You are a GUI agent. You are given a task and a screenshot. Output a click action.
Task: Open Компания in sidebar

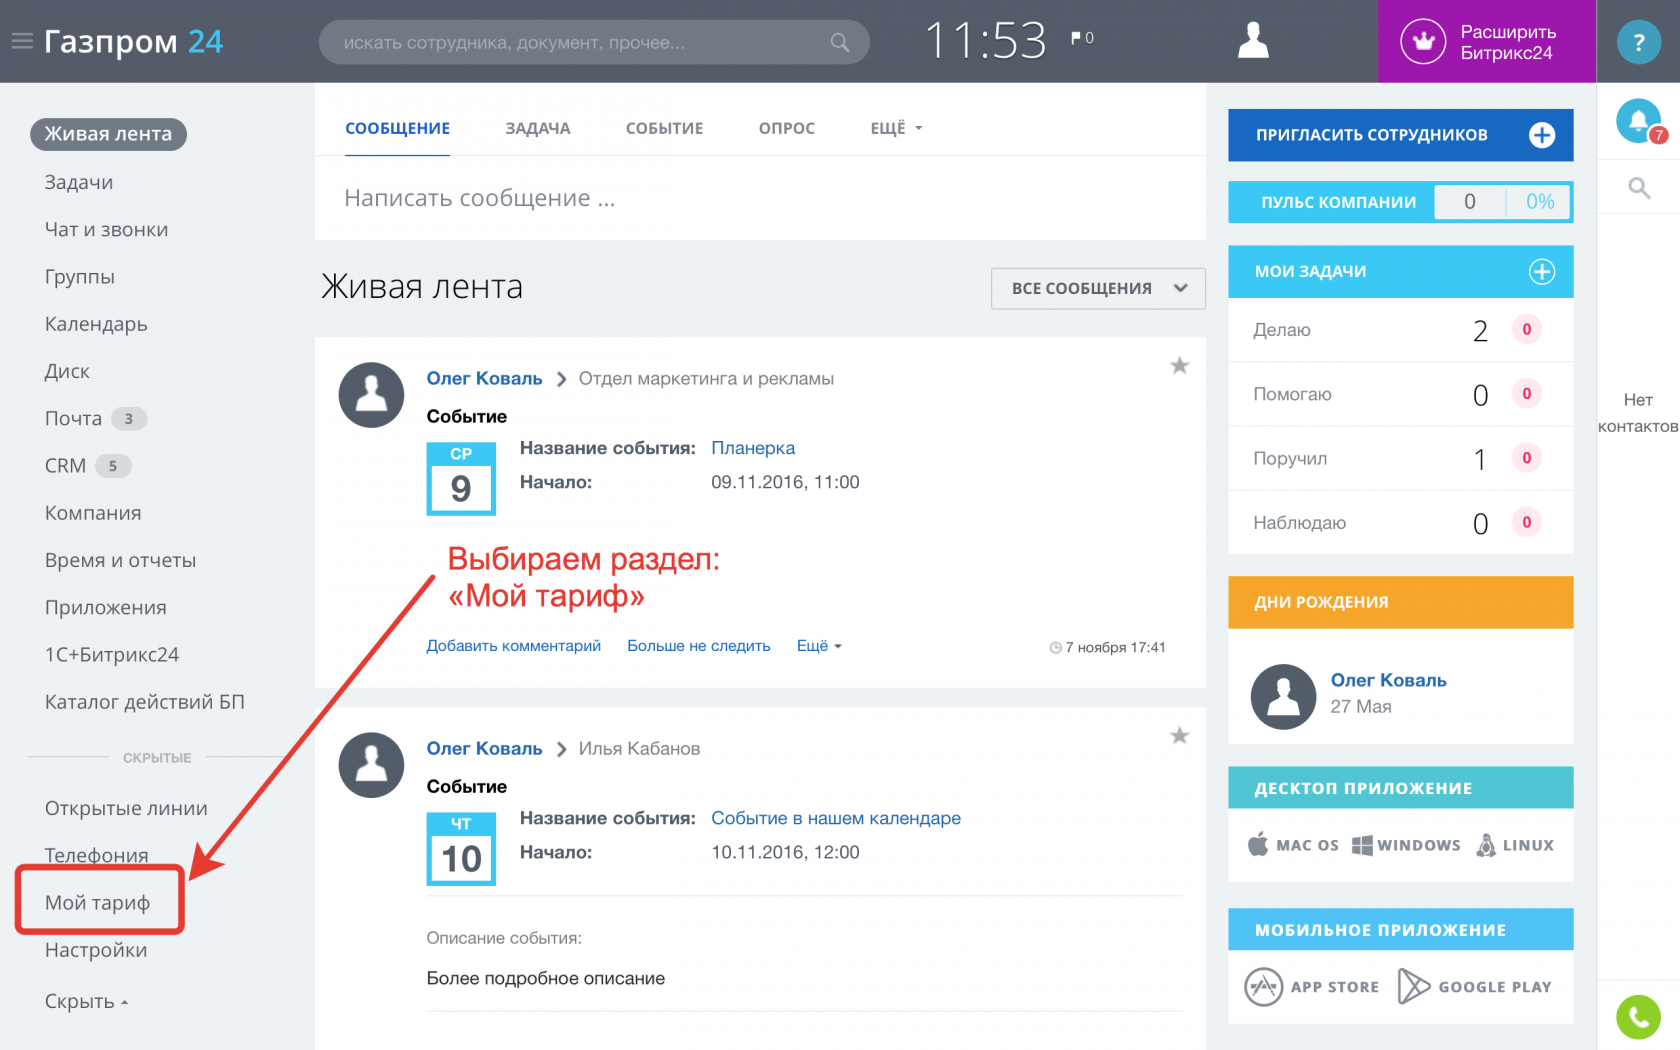pyautogui.click(x=93, y=513)
